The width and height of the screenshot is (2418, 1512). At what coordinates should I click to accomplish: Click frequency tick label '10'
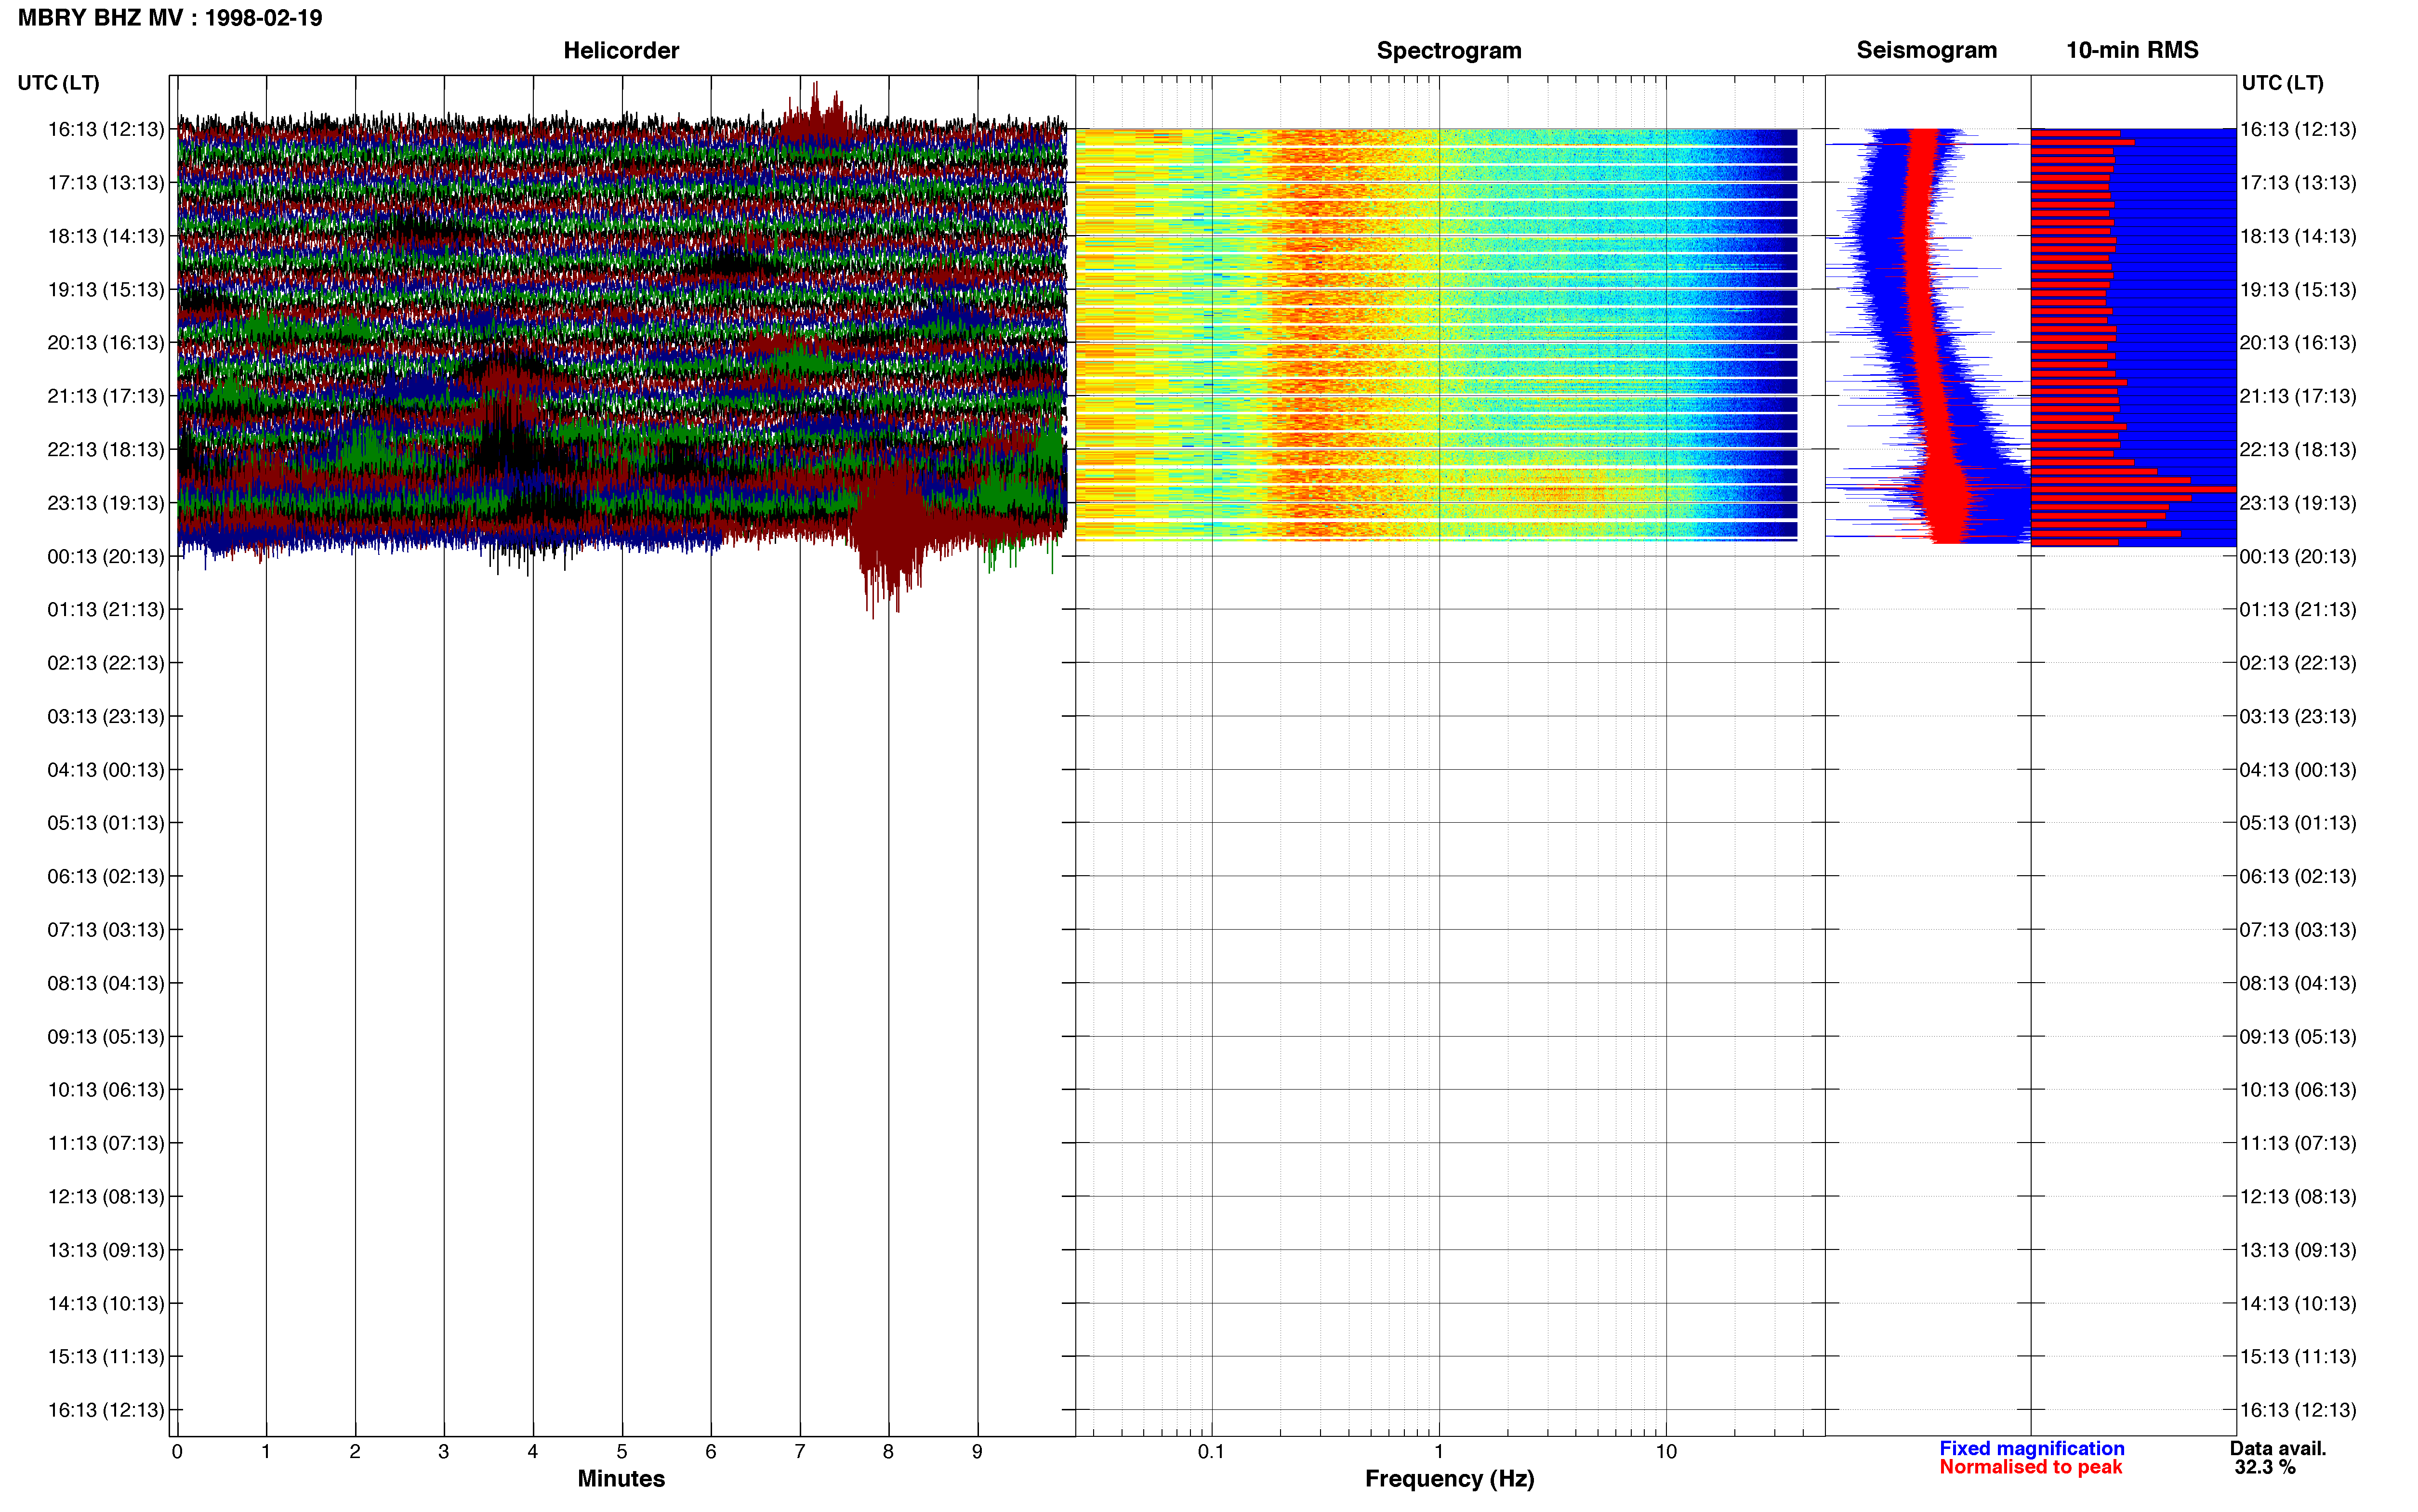pos(1666,1452)
